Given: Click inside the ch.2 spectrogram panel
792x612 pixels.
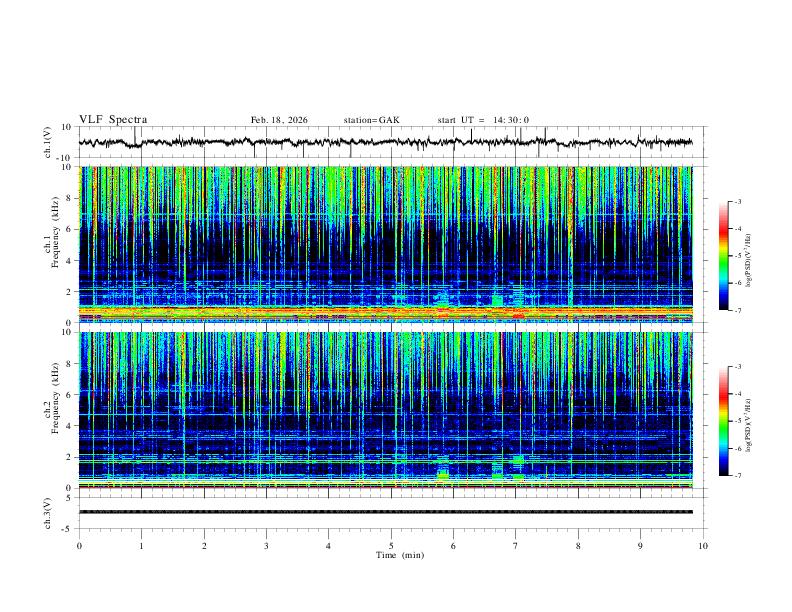Looking at the screenshot, I should click(x=385, y=410).
